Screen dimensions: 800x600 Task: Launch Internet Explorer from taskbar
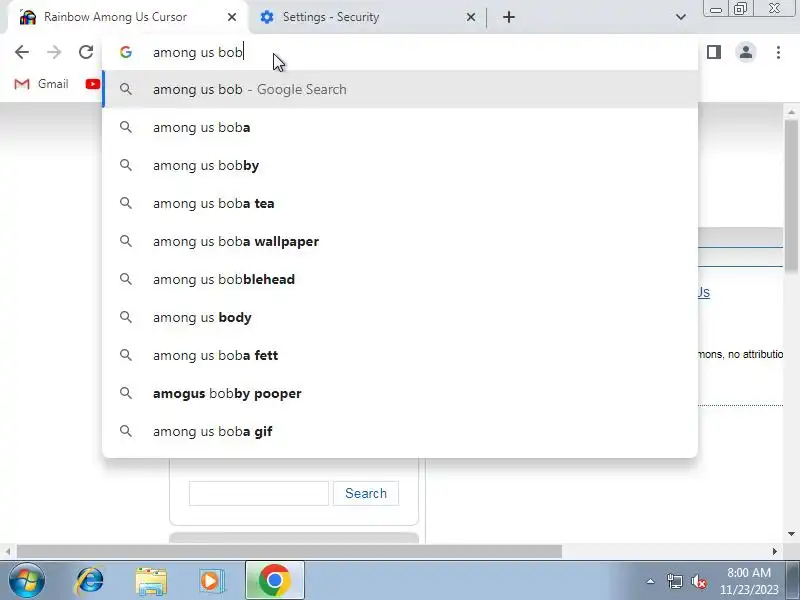coord(90,581)
